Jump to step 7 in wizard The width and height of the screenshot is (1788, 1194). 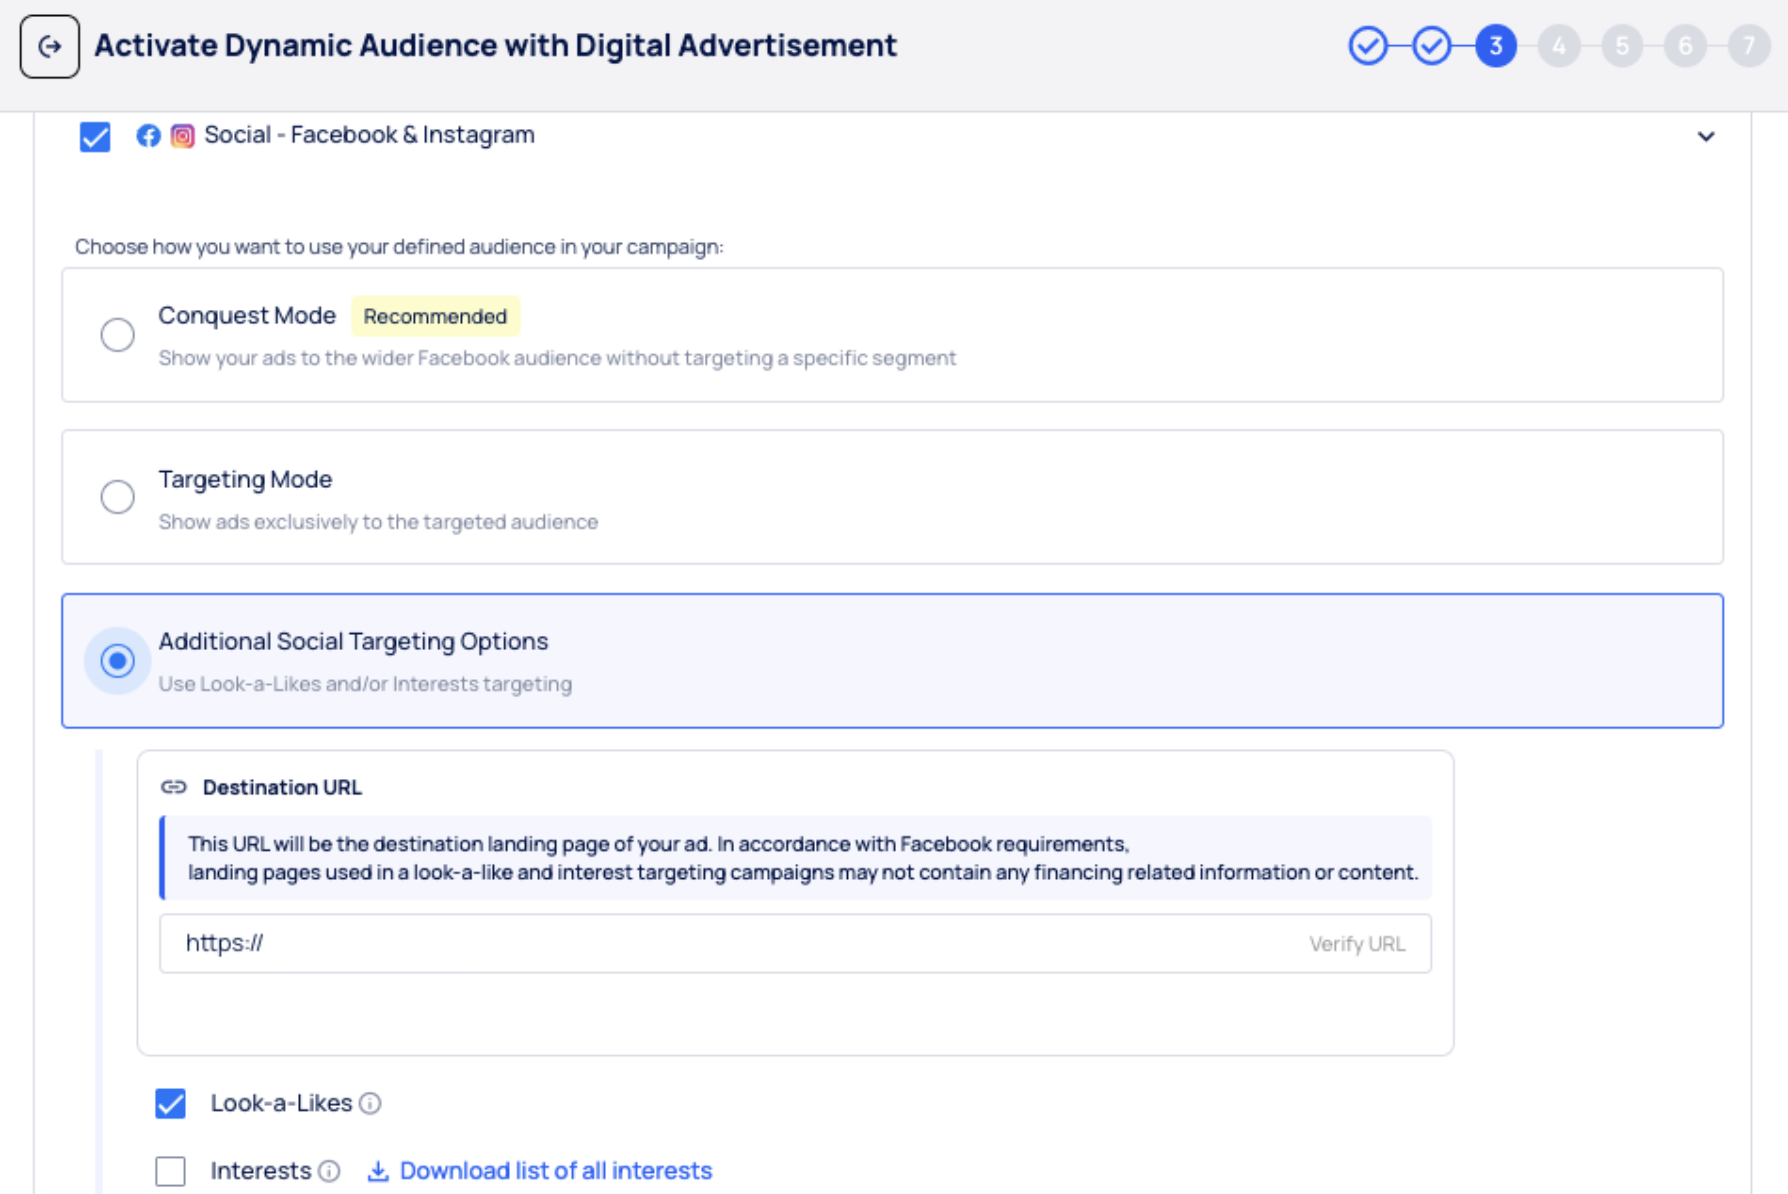pos(1748,46)
